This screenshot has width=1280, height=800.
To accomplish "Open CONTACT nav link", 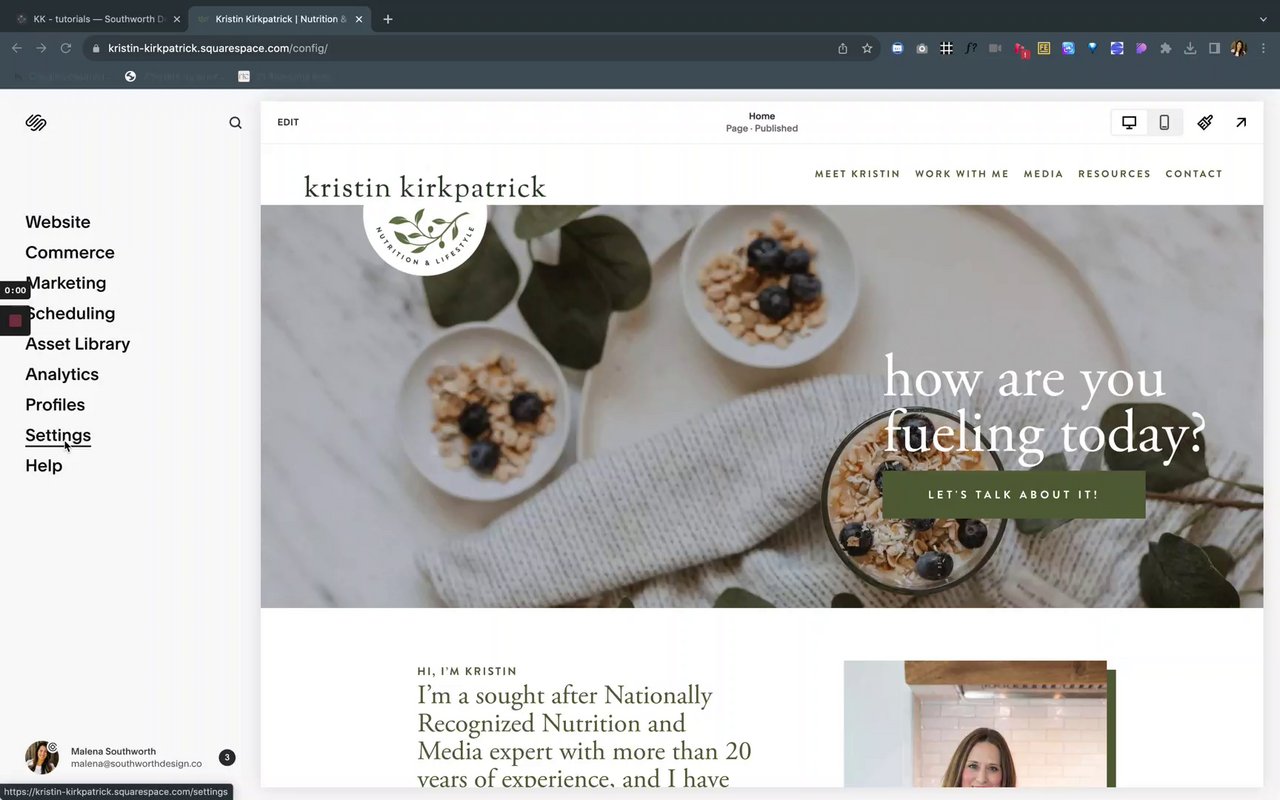I will (x=1194, y=174).
